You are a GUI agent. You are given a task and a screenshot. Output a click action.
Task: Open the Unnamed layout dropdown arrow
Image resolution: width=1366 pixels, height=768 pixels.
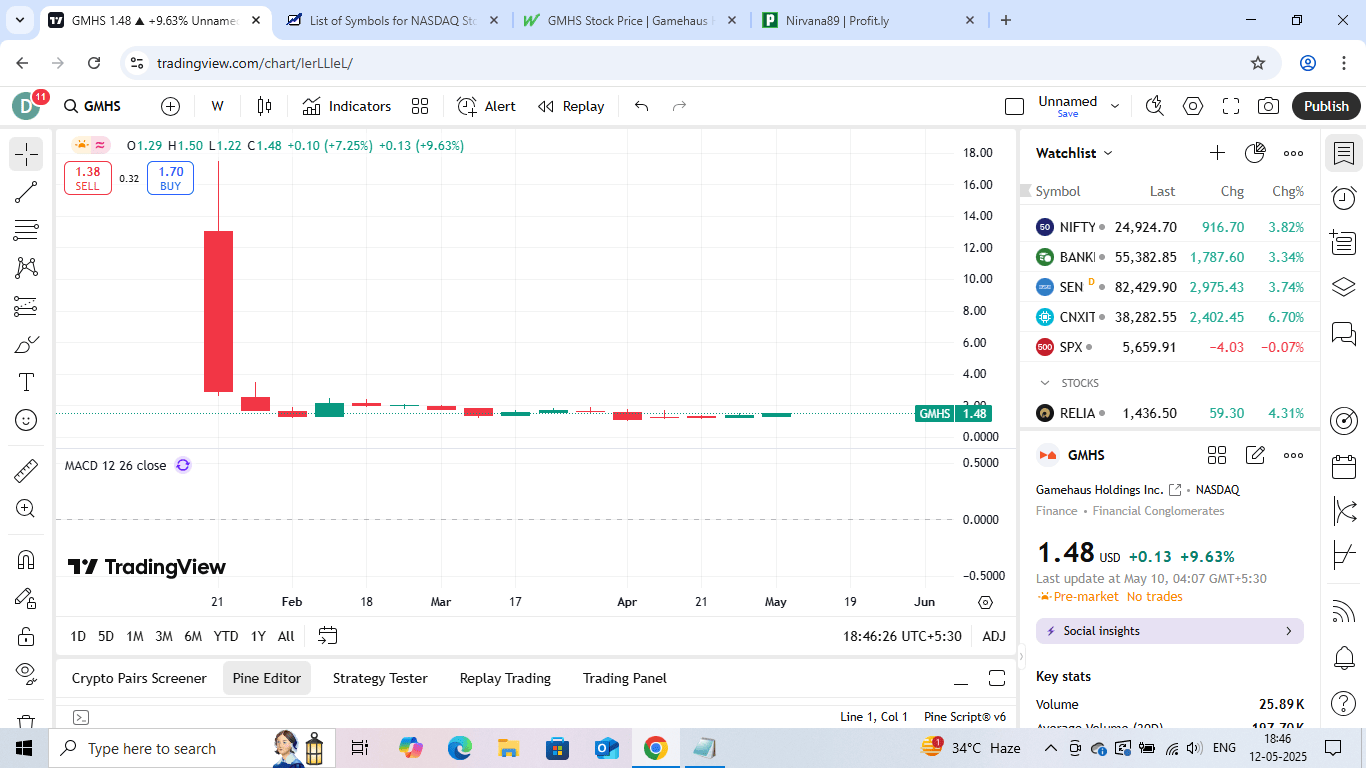click(x=1115, y=106)
